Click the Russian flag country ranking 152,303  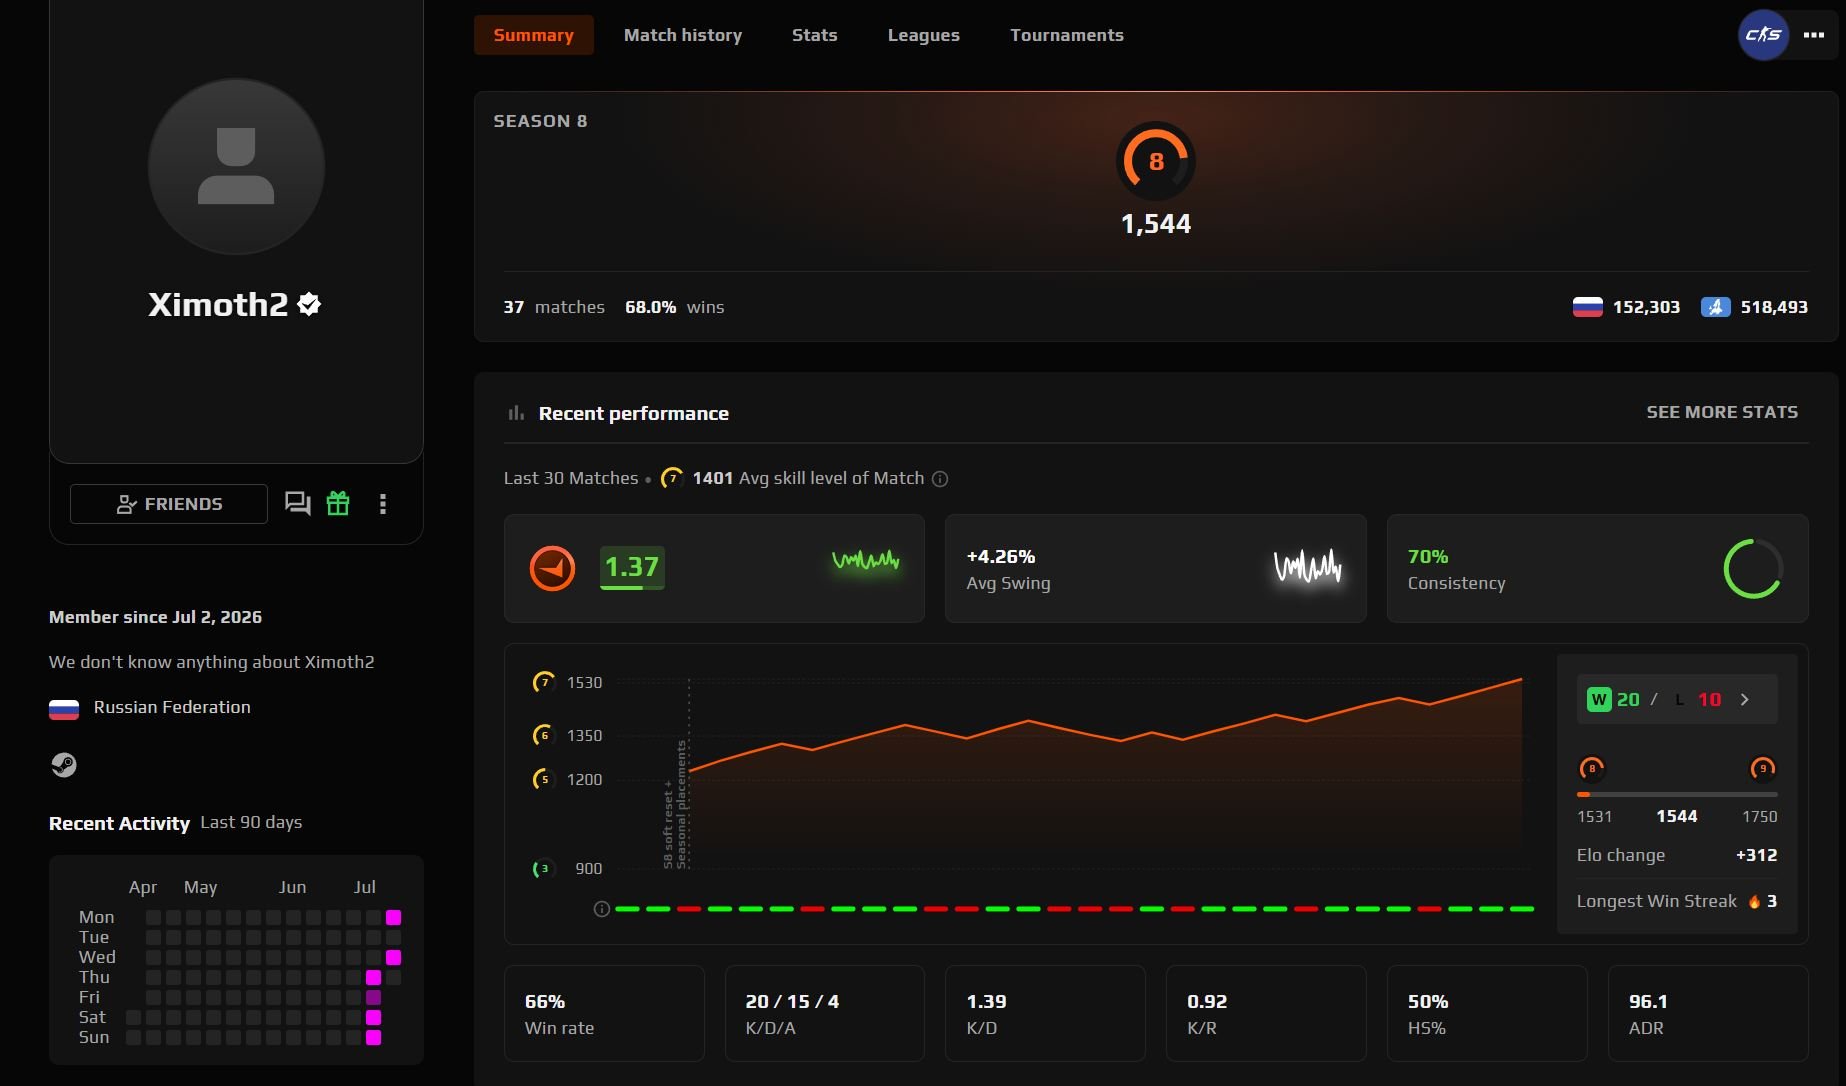pyautogui.click(x=1587, y=307)
